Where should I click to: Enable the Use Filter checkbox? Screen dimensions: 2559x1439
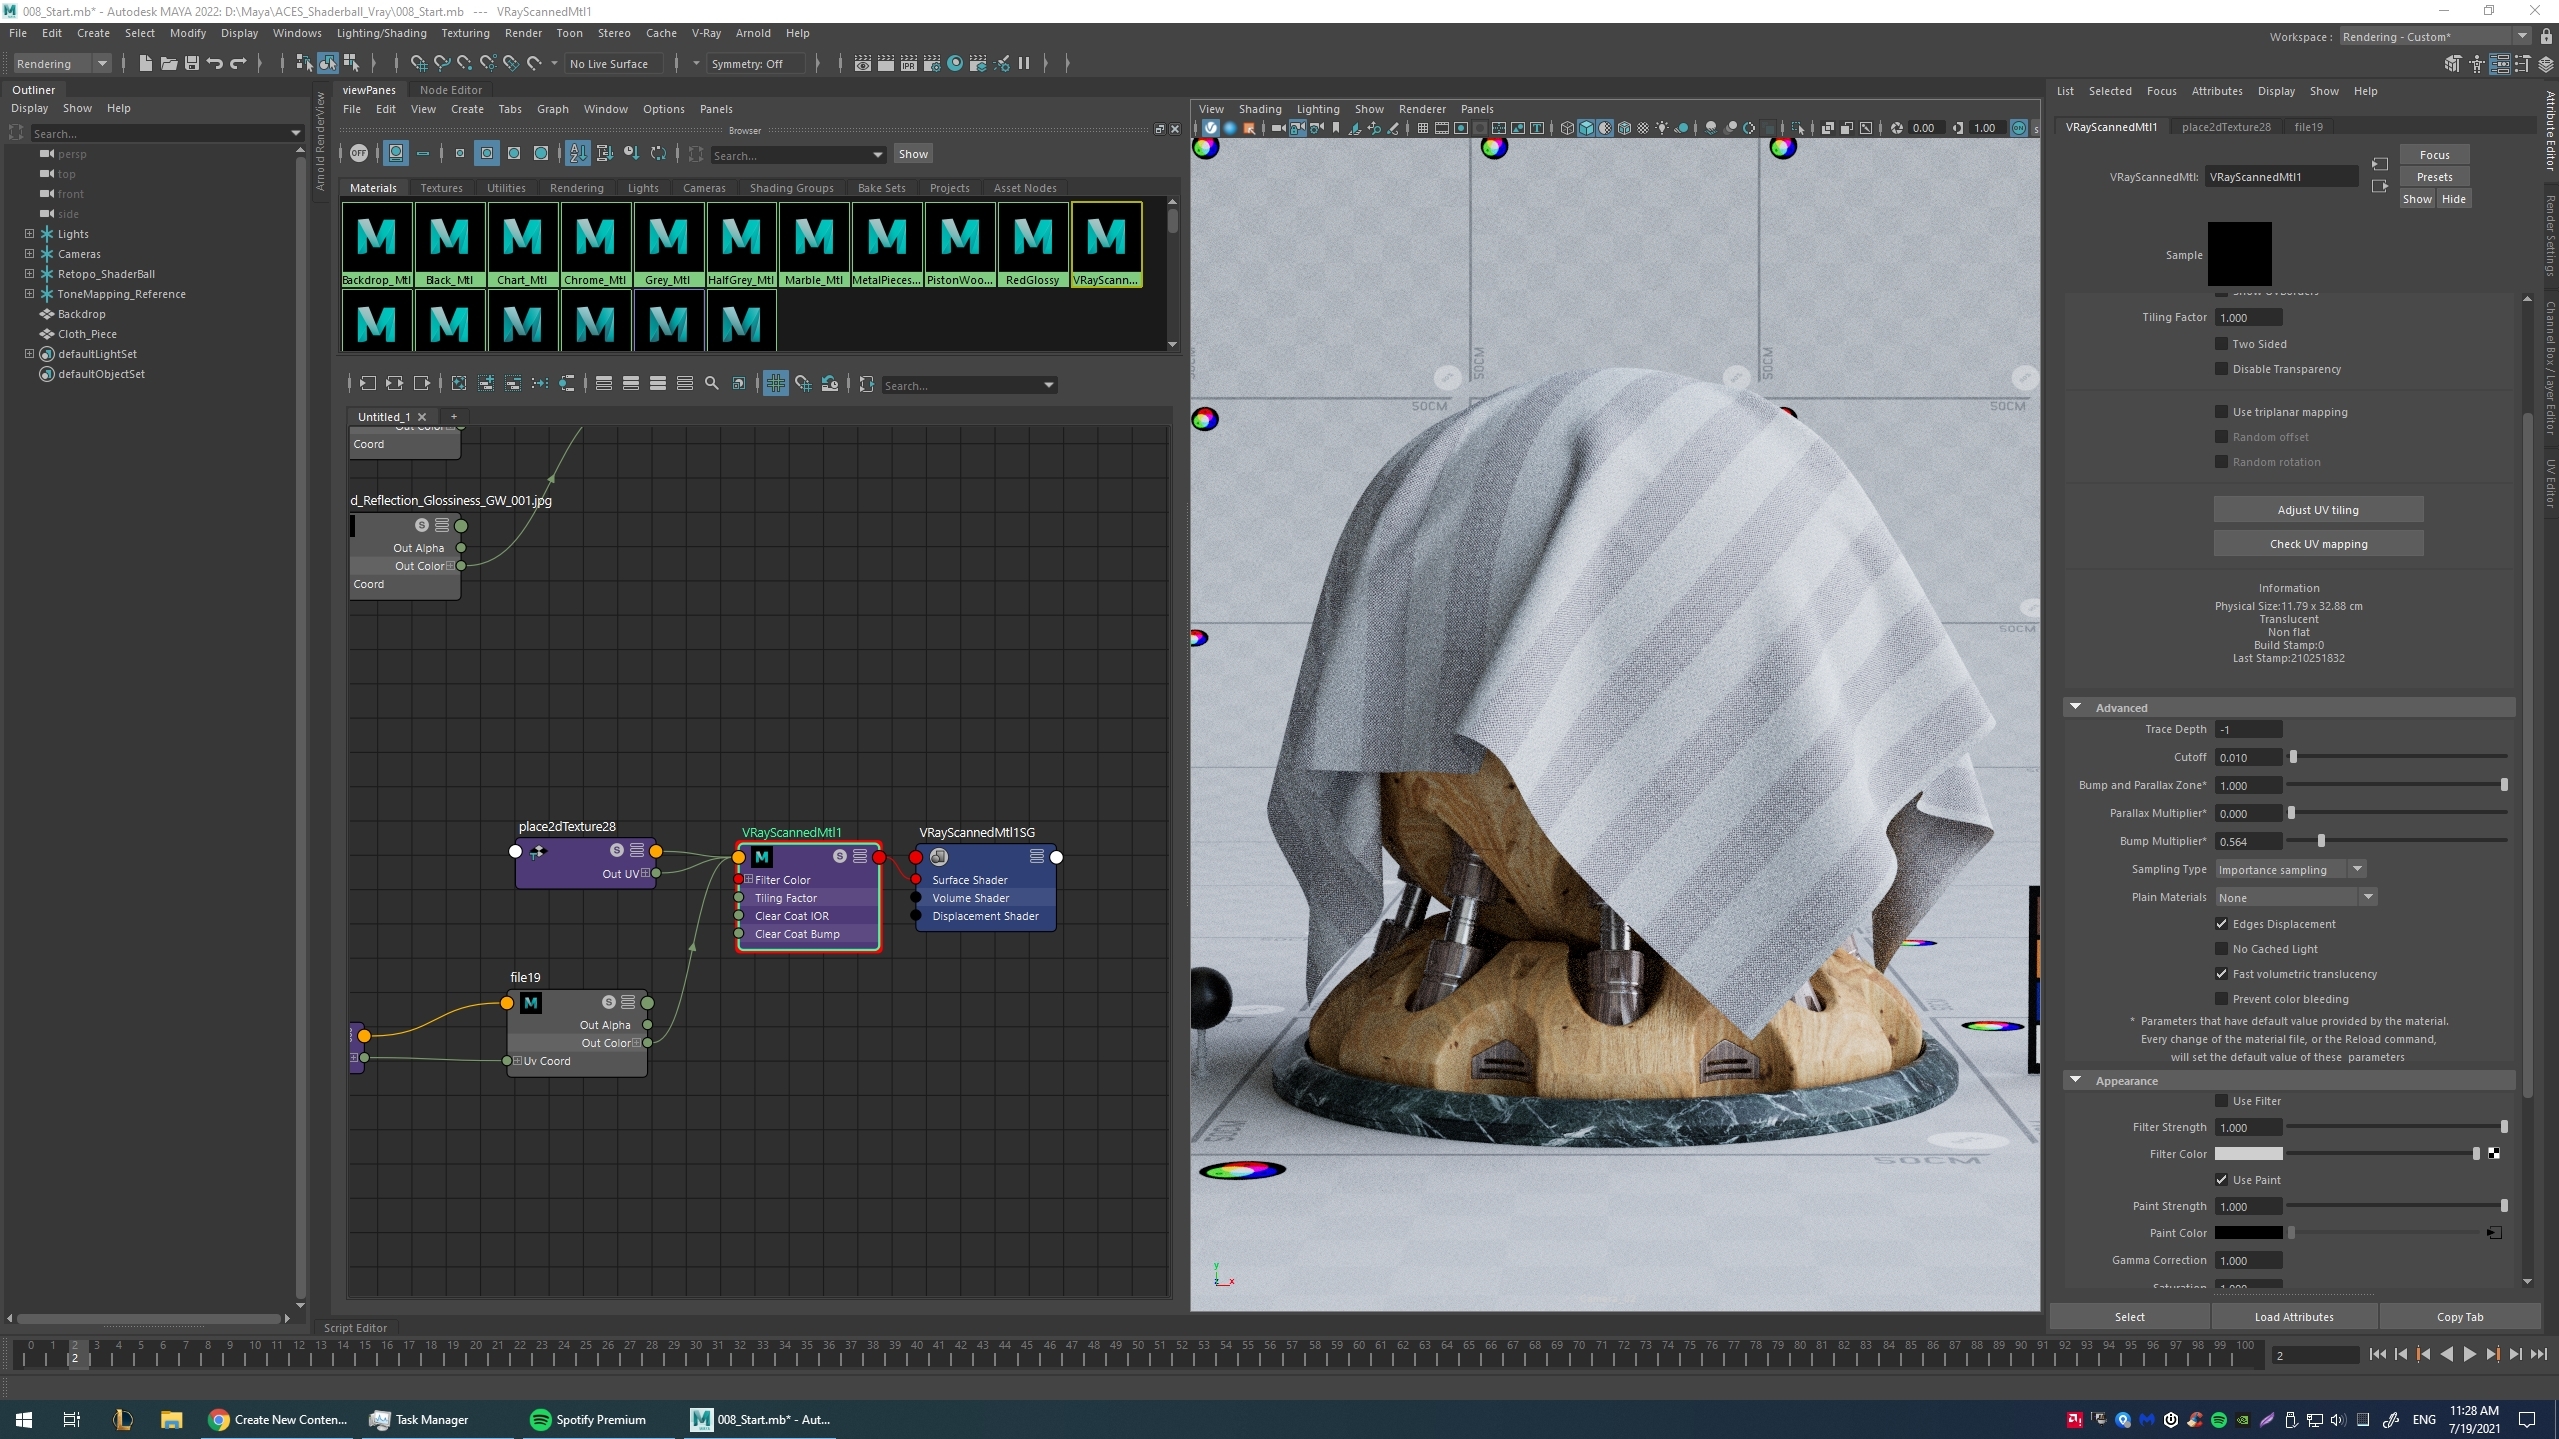click(2222, 1100)
